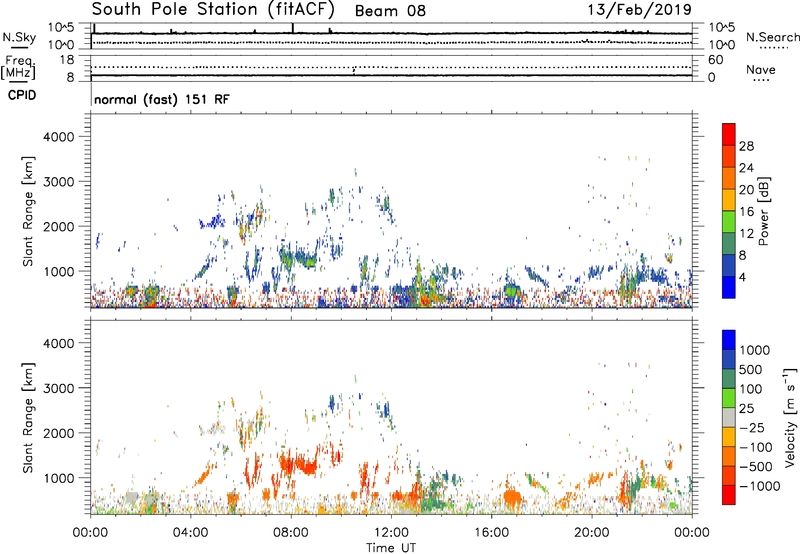The image size is (800, 554).
Task: Select the "16:00" time tick label
Action: pos(491,533)
